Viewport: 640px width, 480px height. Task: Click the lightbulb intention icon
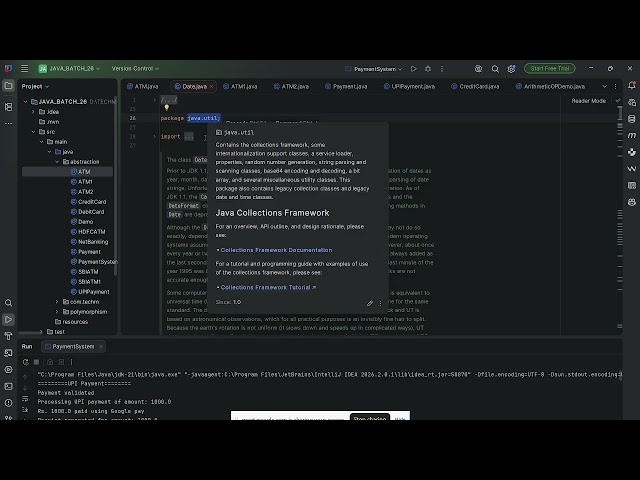(x=167, y=108)
